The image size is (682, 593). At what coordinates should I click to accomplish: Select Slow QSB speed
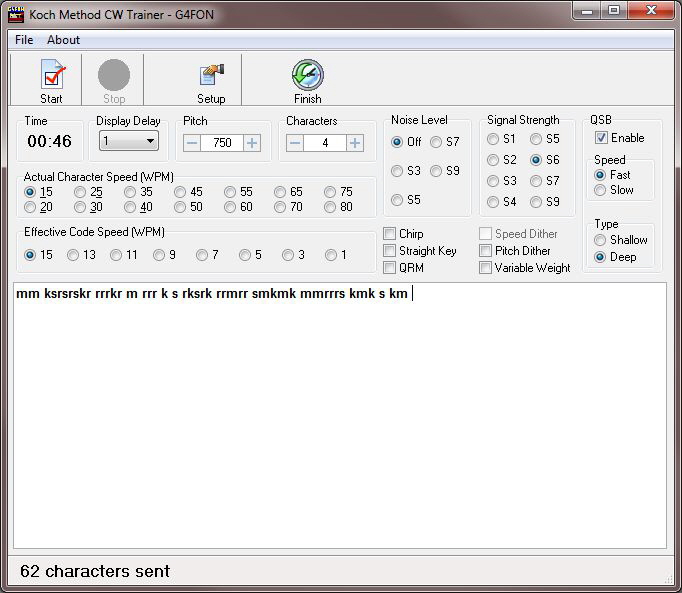coord(601,190)
